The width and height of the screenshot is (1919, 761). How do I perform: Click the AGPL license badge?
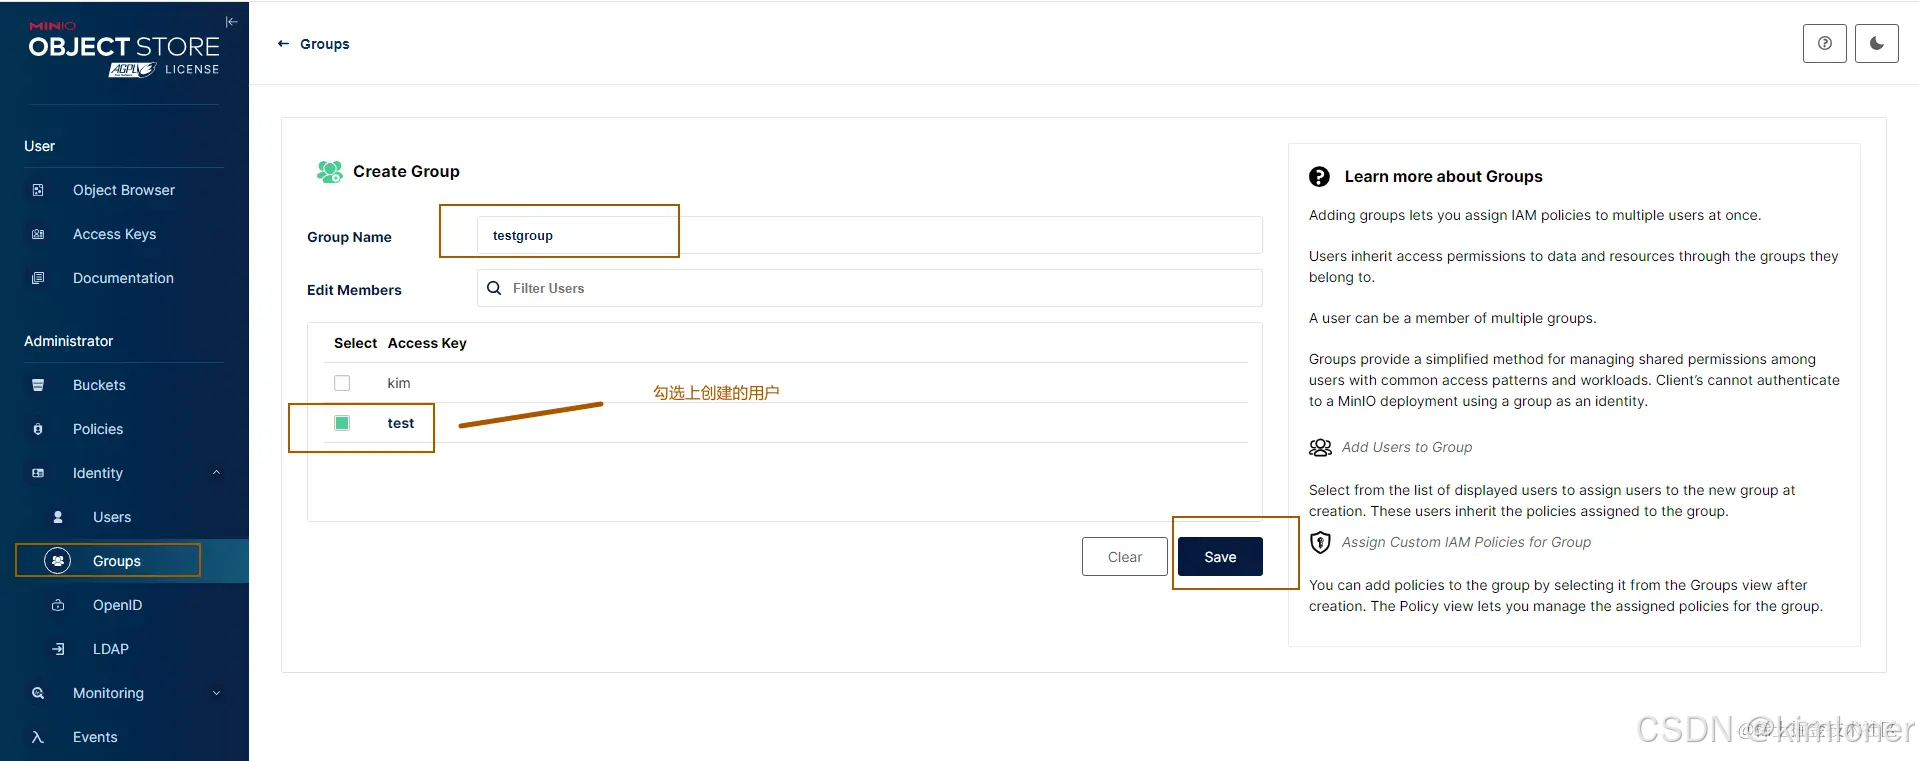pos(132,69)
